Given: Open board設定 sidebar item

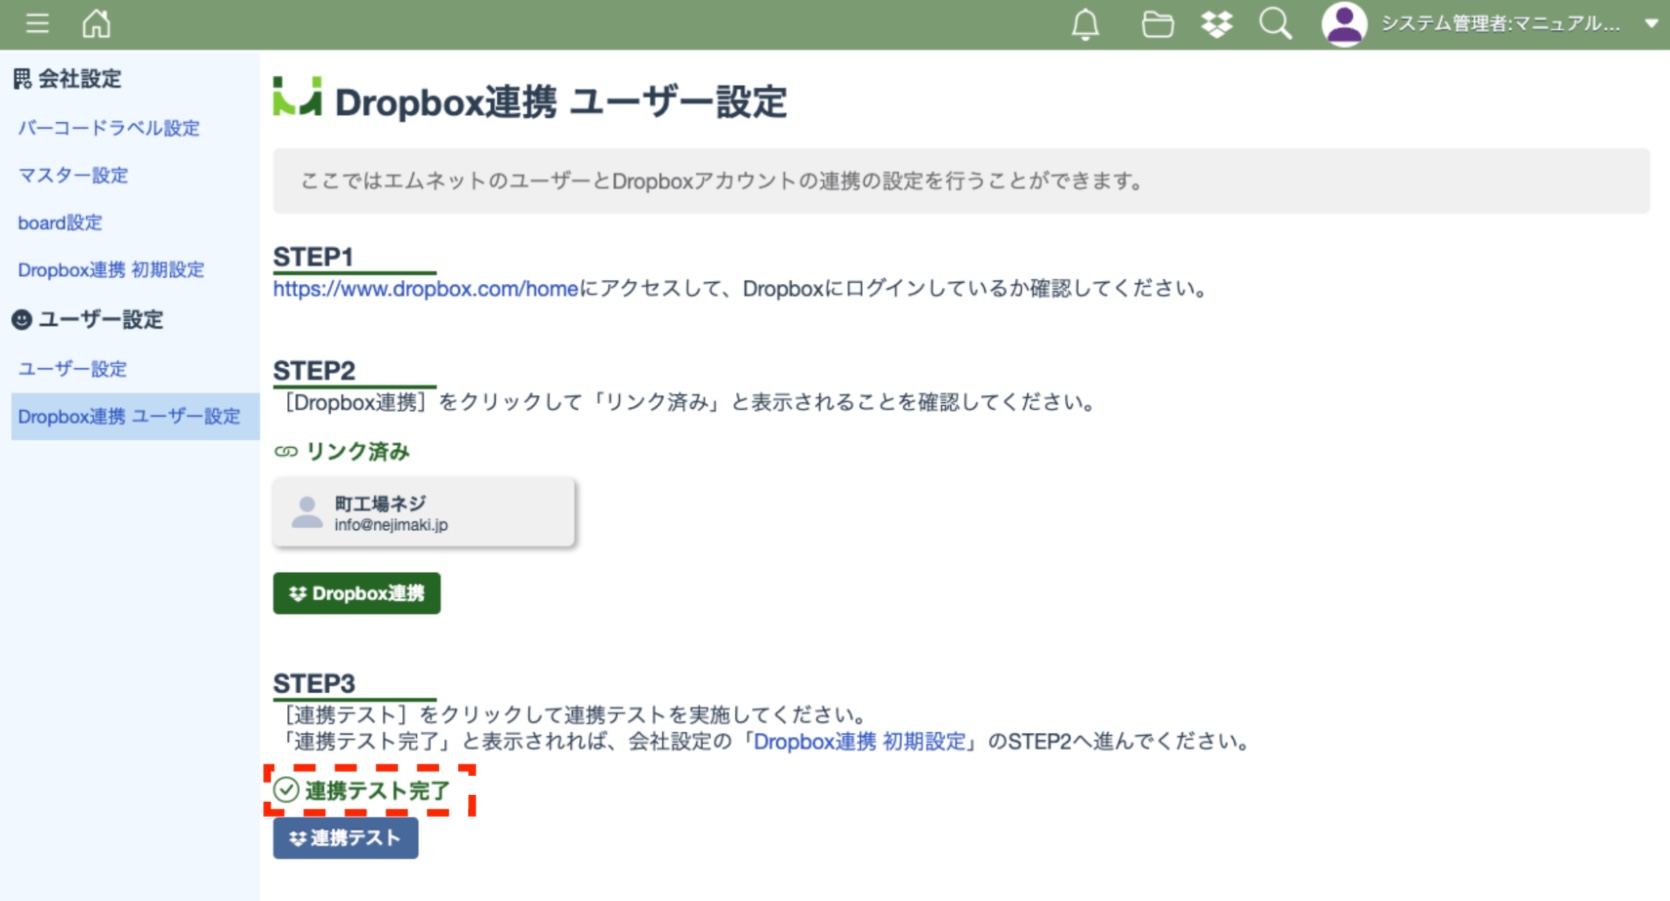Looking at the screenshot, I should pyautogui.click(x=60, y=222).
